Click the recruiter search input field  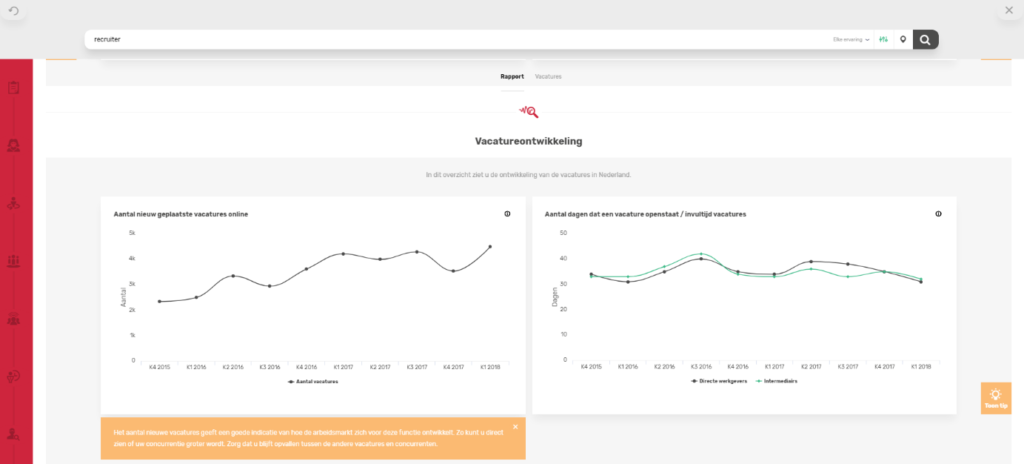tap(457, 39)
